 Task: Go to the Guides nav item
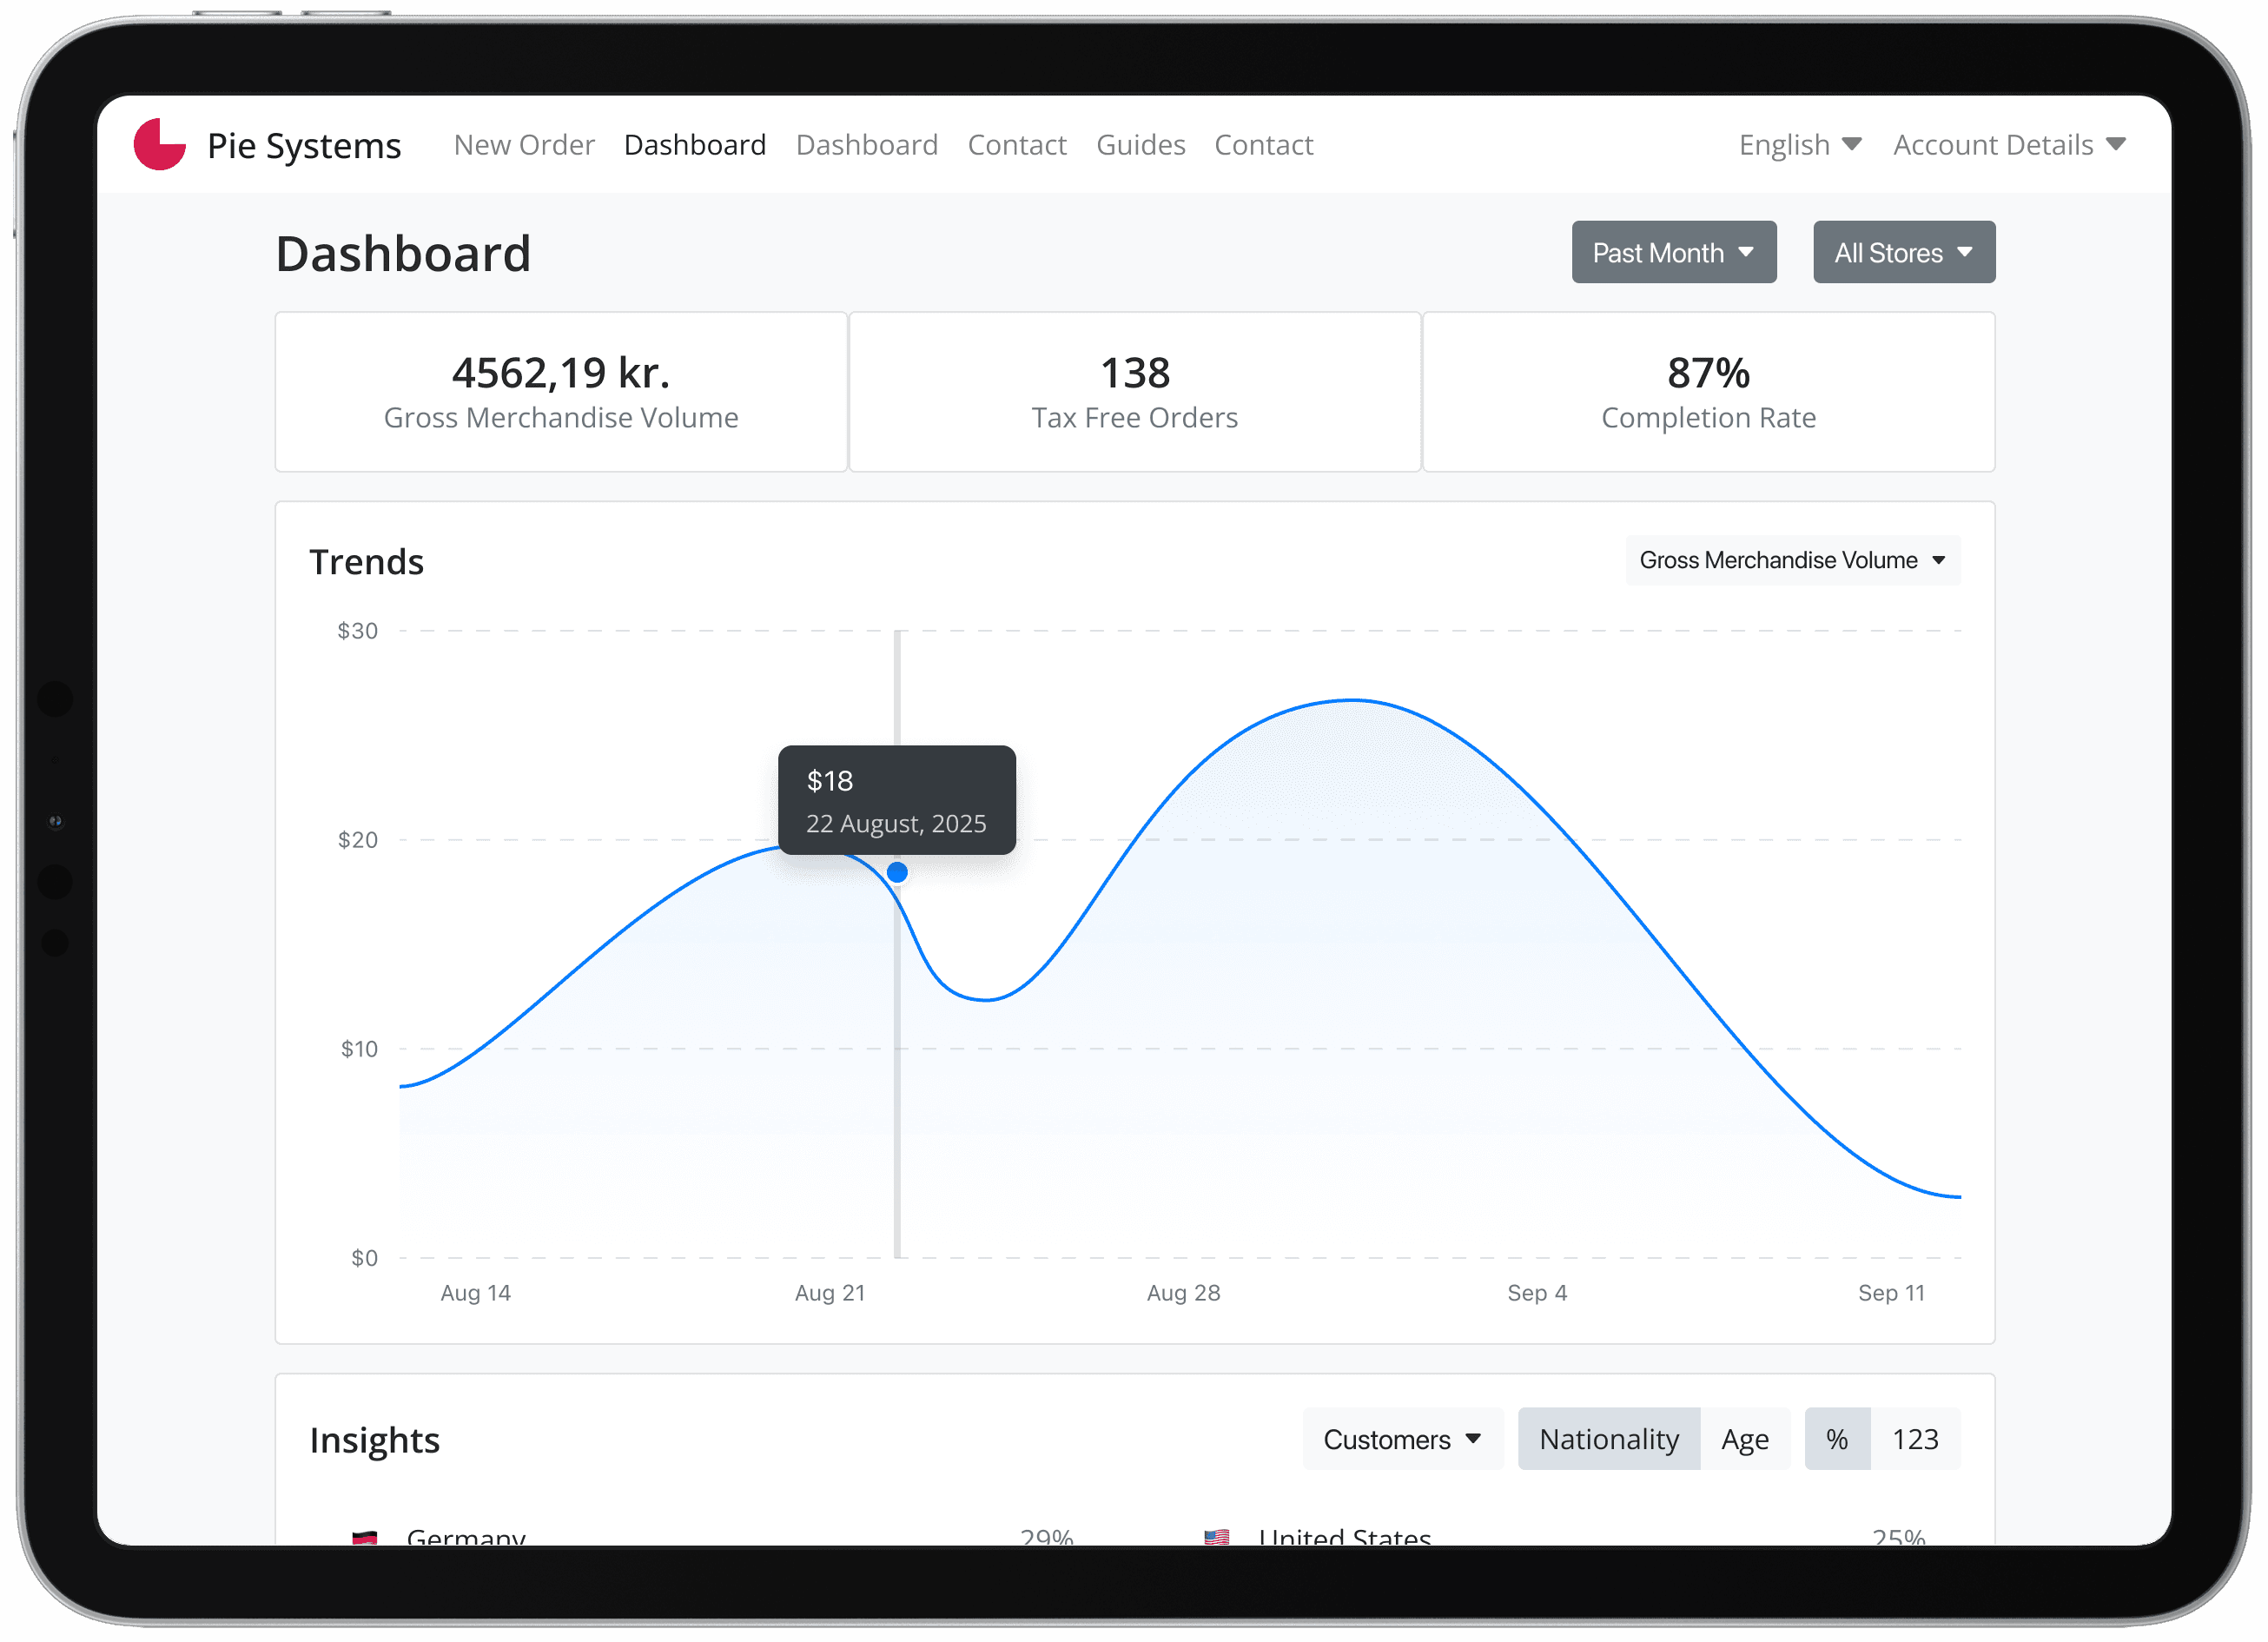pyautogui.click(x=1140, y=145)
